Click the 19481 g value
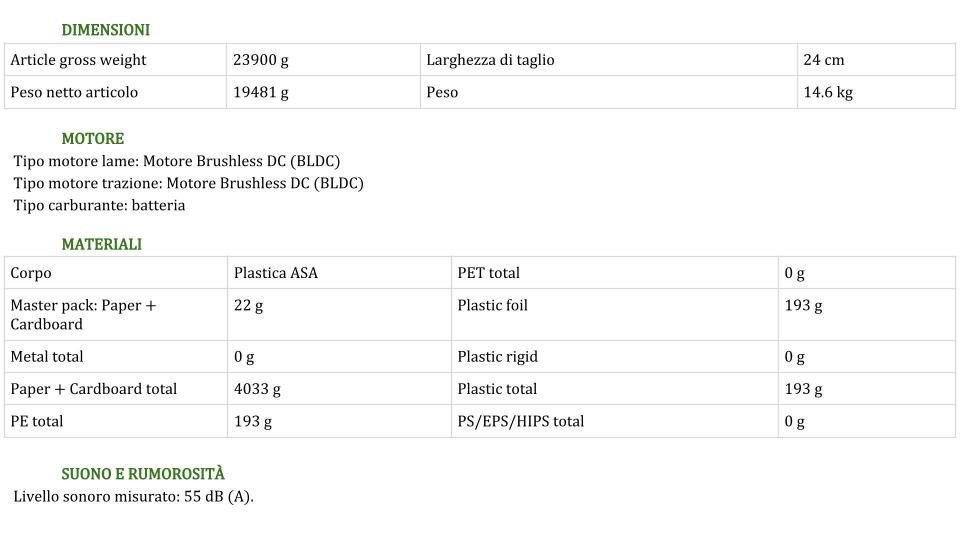 pos(261,92)
